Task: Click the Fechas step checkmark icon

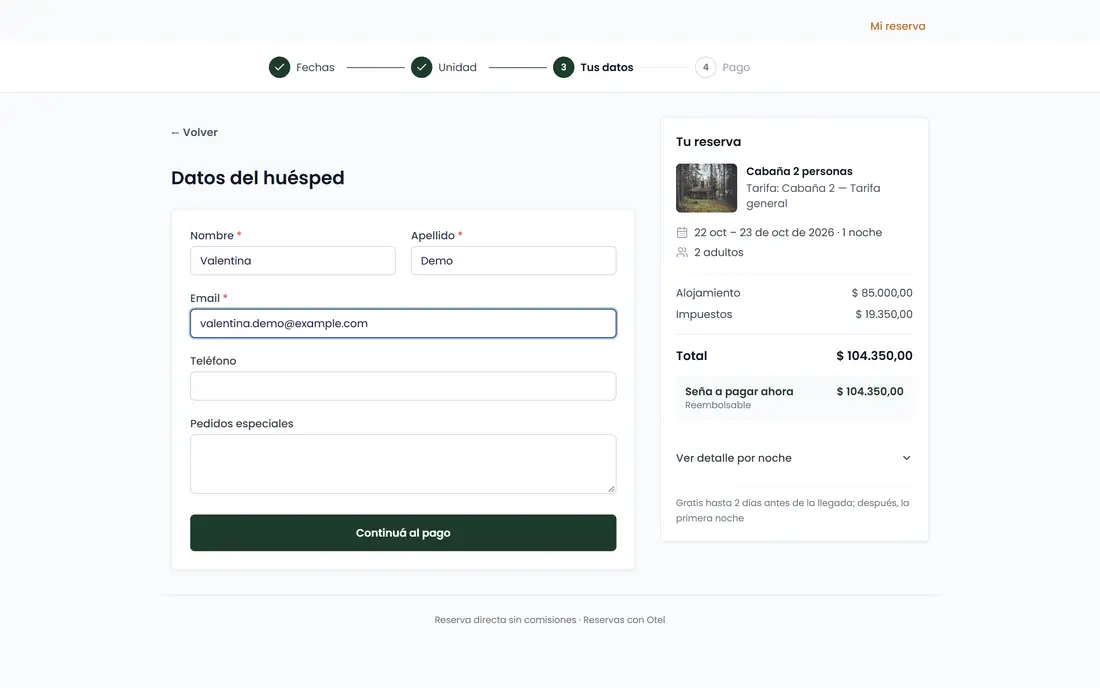Action: pyautogui.click(x=279, y=67)
